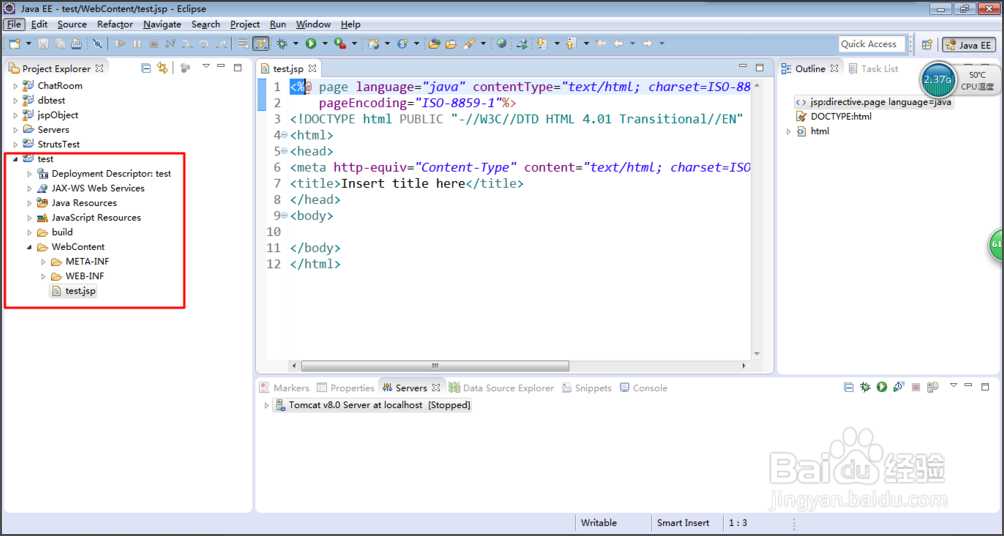This screenshot has width=1004, height=536.
Task: Click Forward navigation arrow in toolbar
Action: [x=648, y=44]
